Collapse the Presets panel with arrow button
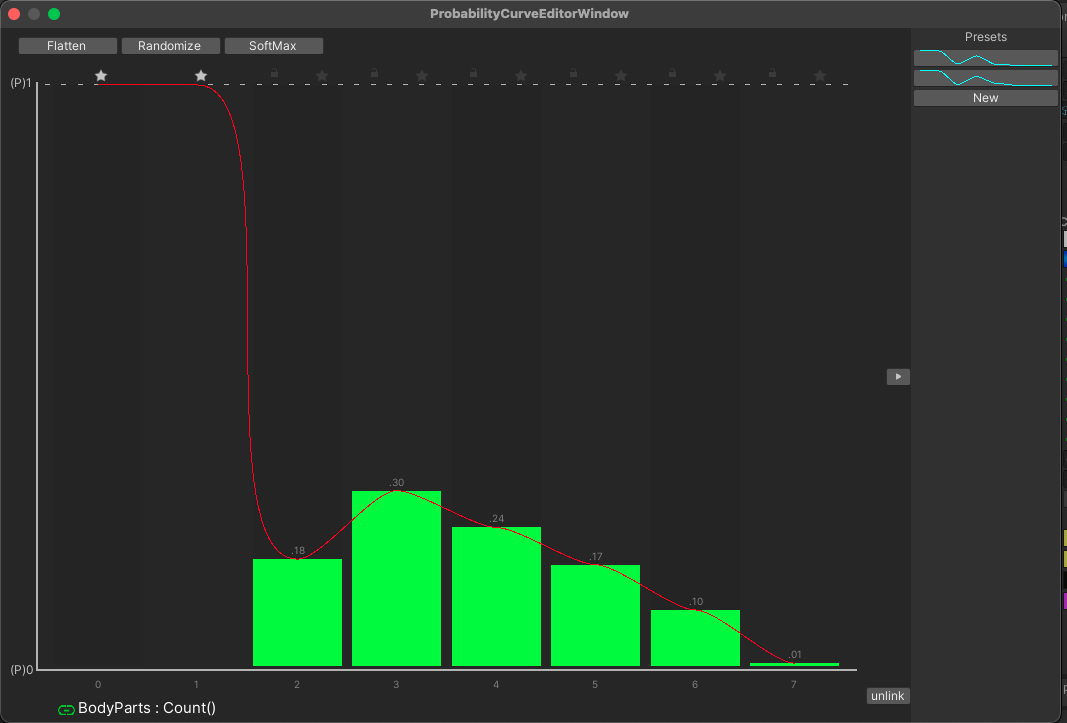Image resolution: width=1067 pixels, height=723 pixels. [898, 377]
